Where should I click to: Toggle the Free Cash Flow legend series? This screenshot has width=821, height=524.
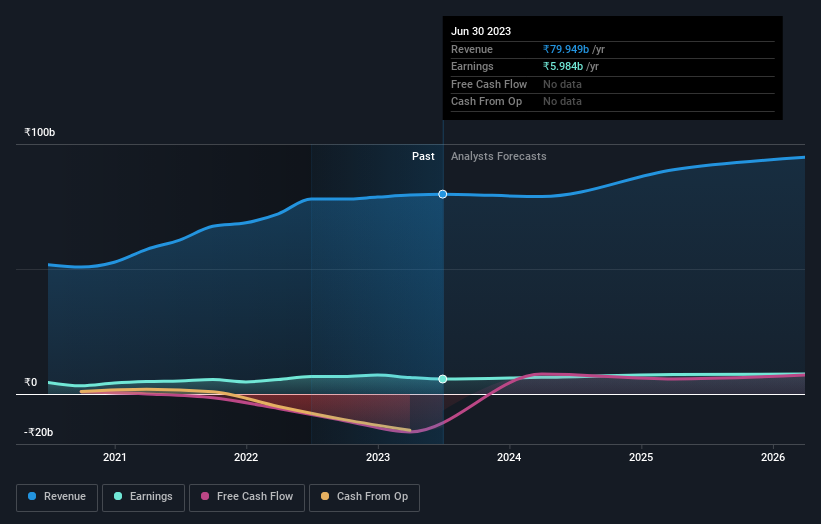(247, 497)
